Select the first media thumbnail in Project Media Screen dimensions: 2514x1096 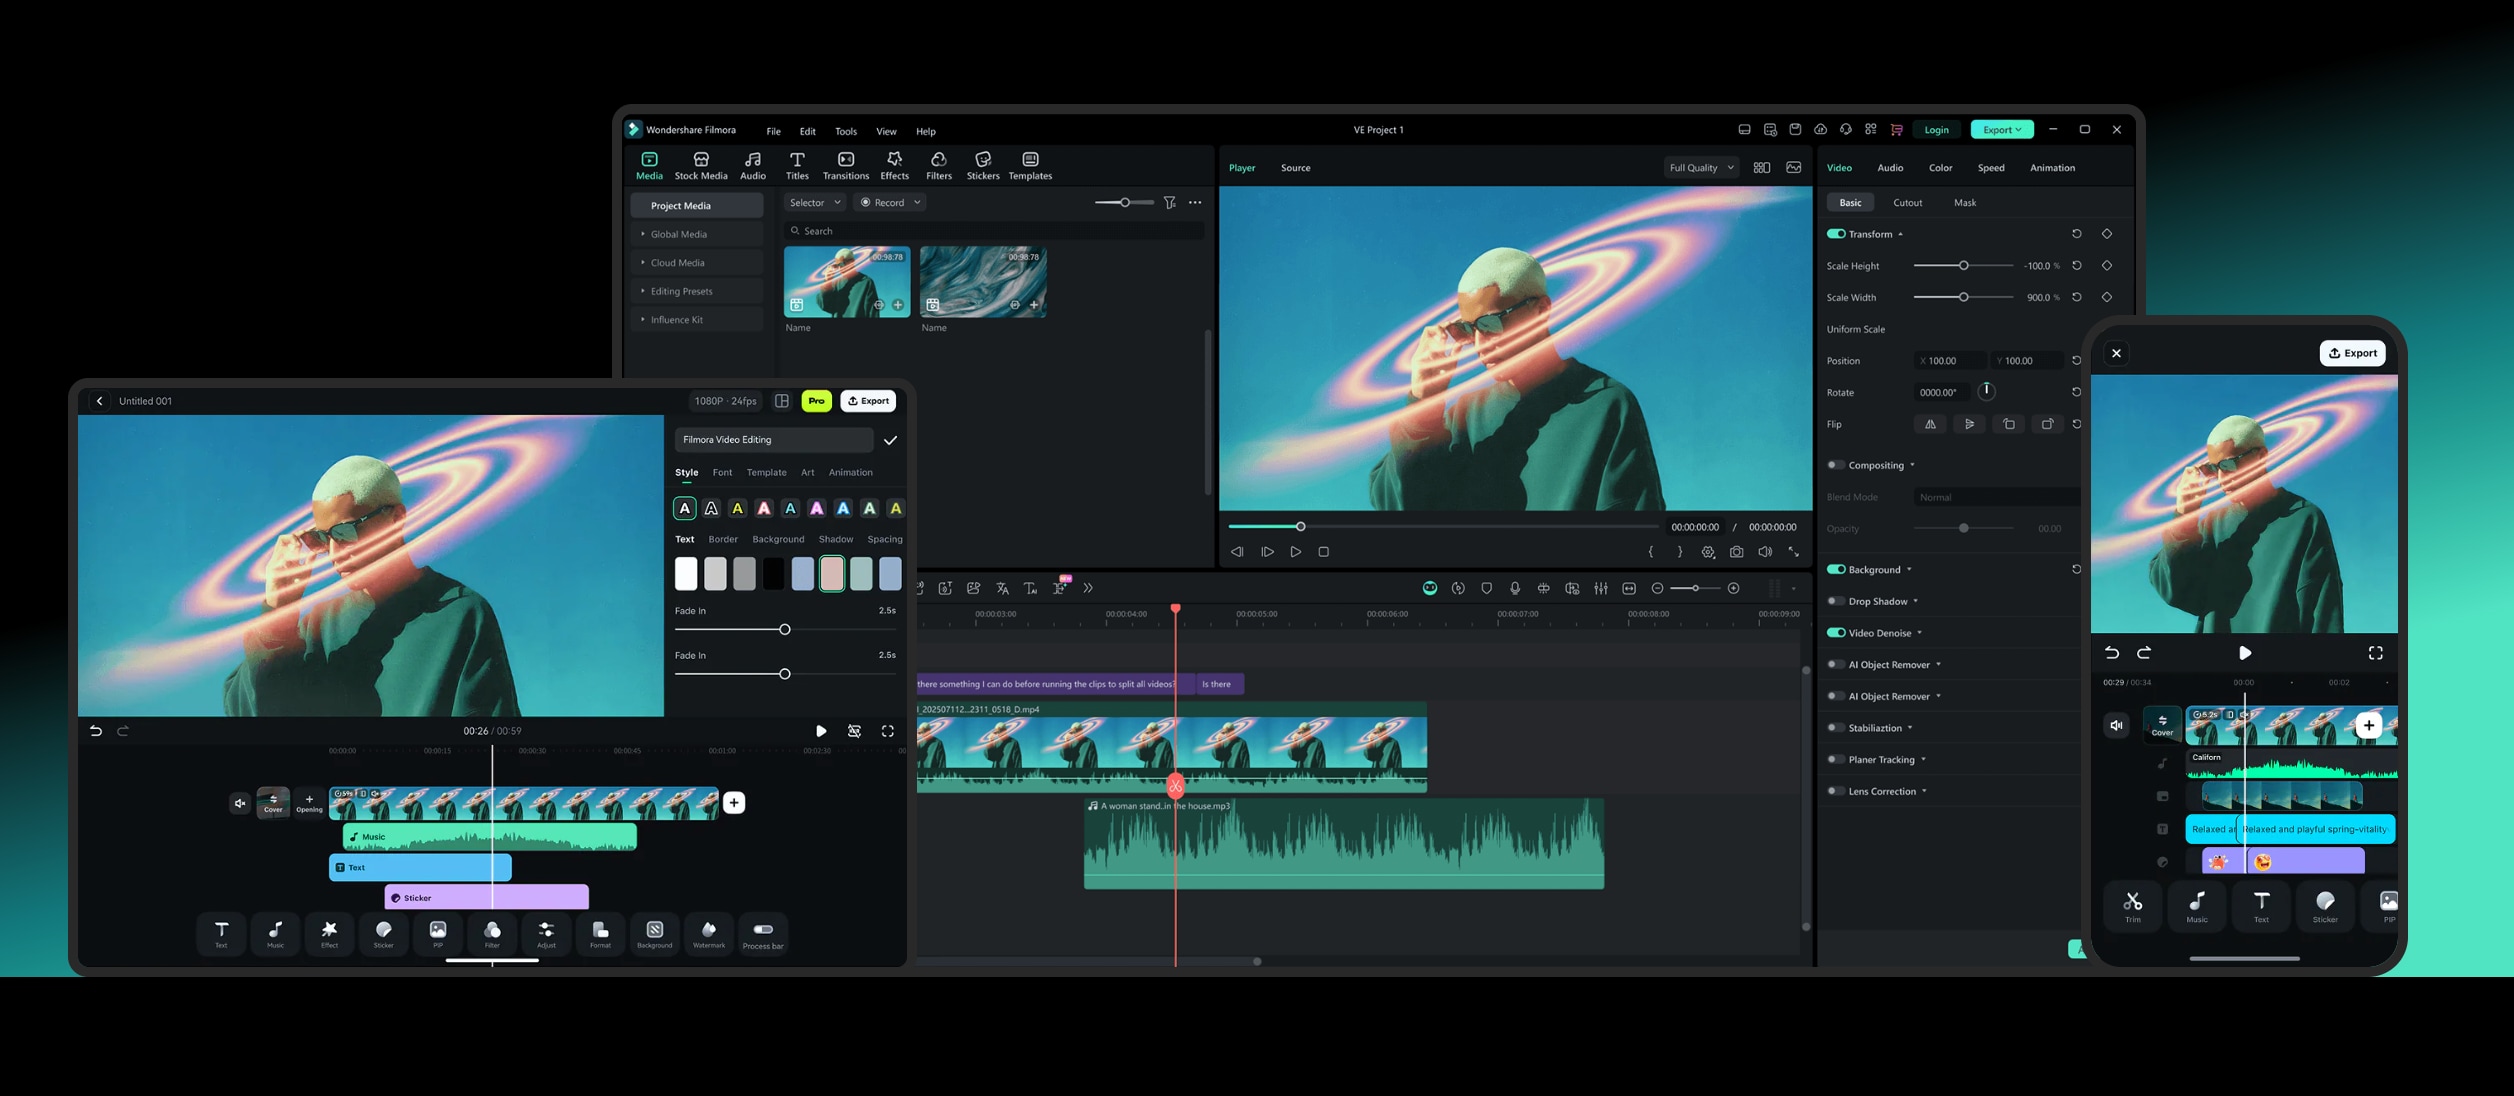pos(846,282)
